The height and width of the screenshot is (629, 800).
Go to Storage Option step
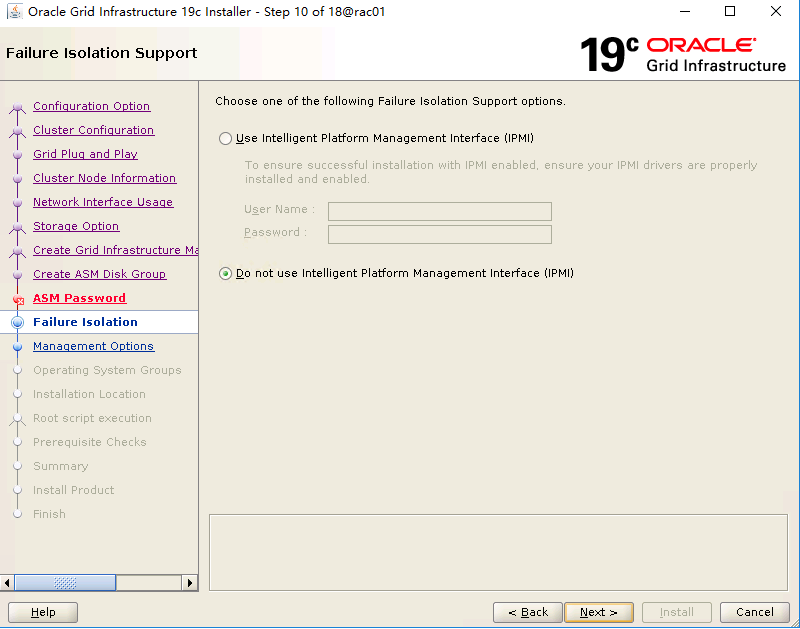[76, 226]
